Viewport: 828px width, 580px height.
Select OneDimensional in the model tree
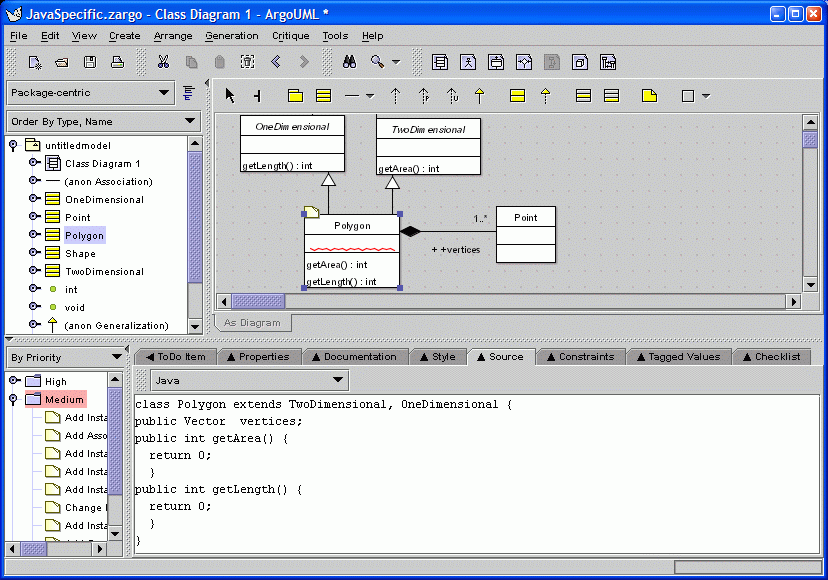coord(105,200)
